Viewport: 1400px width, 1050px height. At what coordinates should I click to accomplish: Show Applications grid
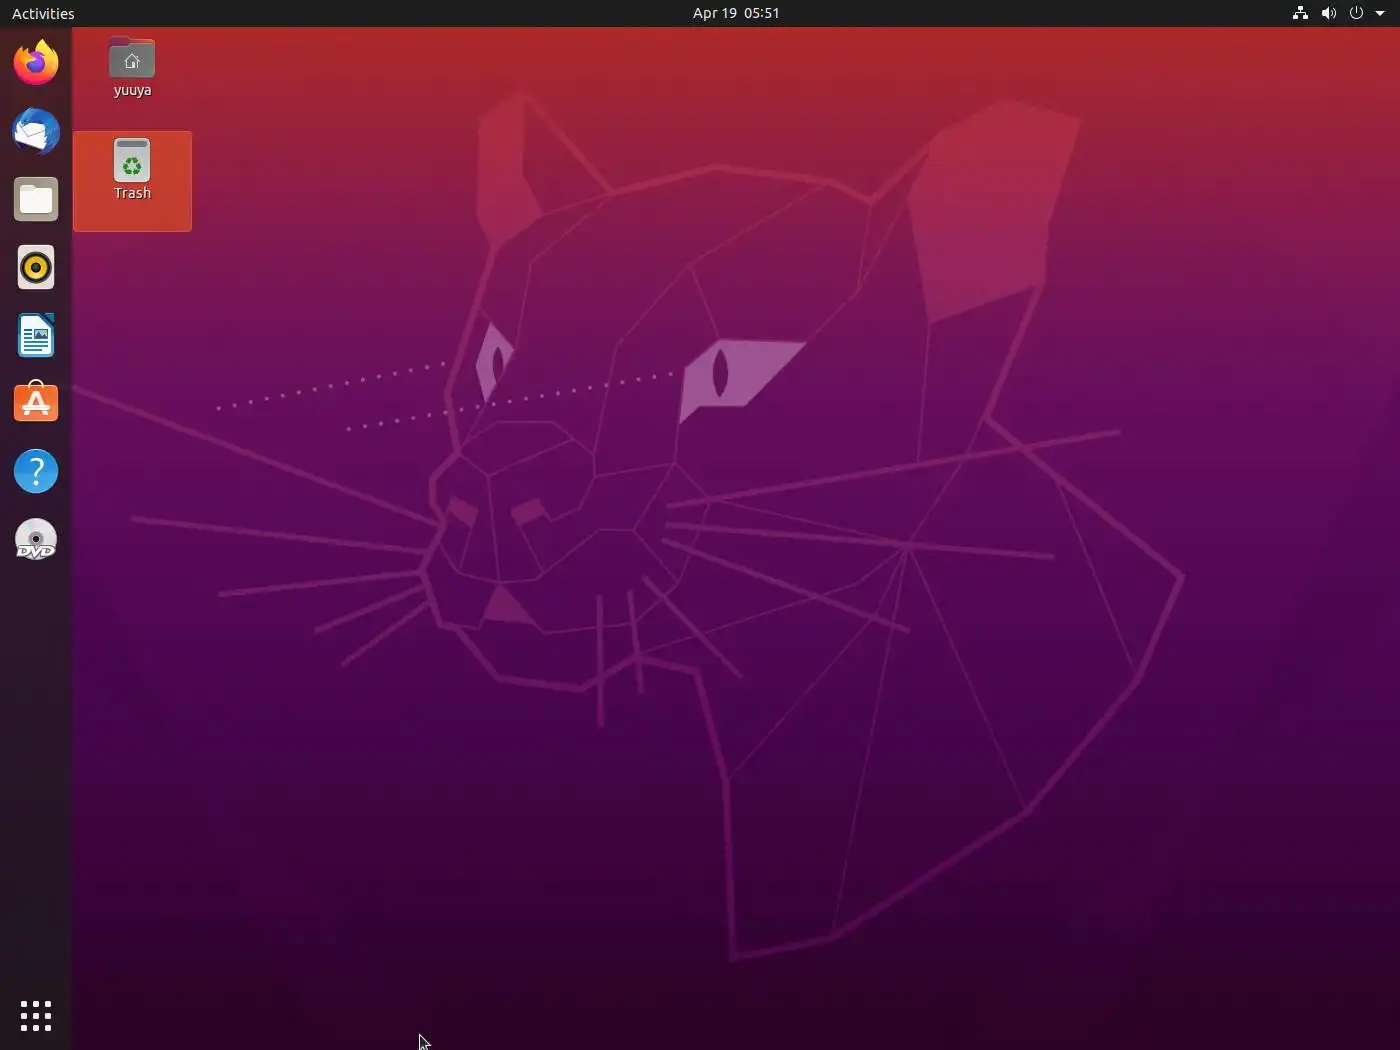pyautogui.click(x=36, y=1016)
